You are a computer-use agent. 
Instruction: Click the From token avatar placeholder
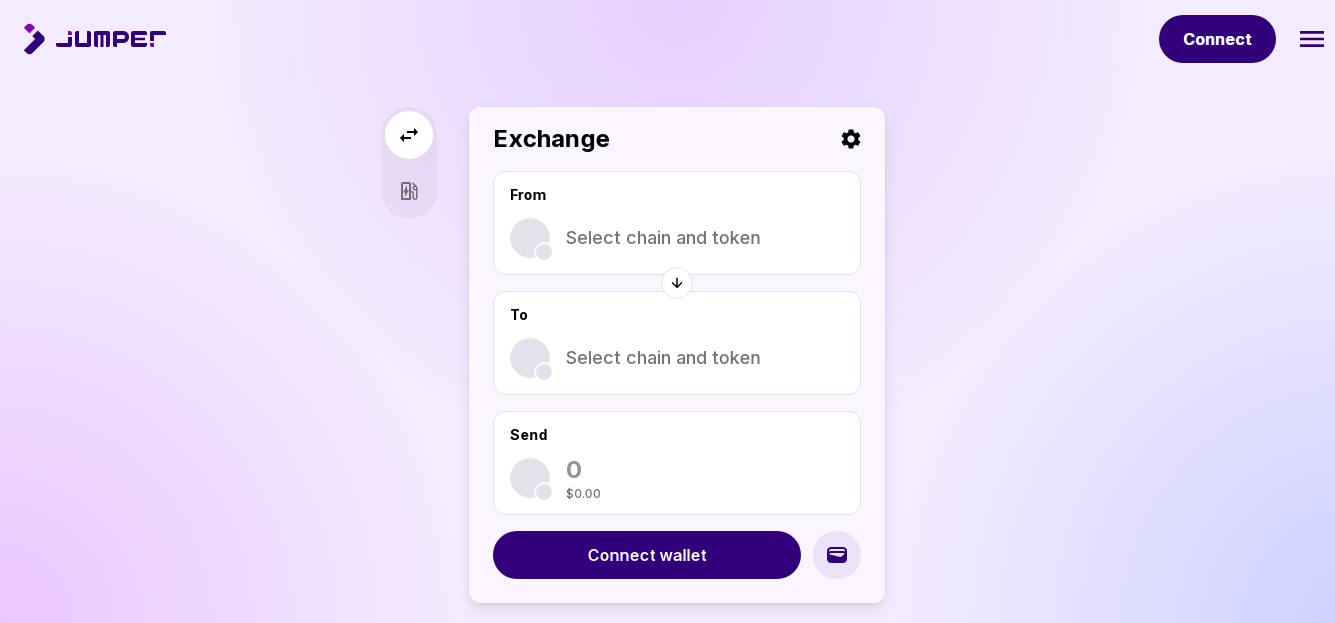click(x=530, y=238)
